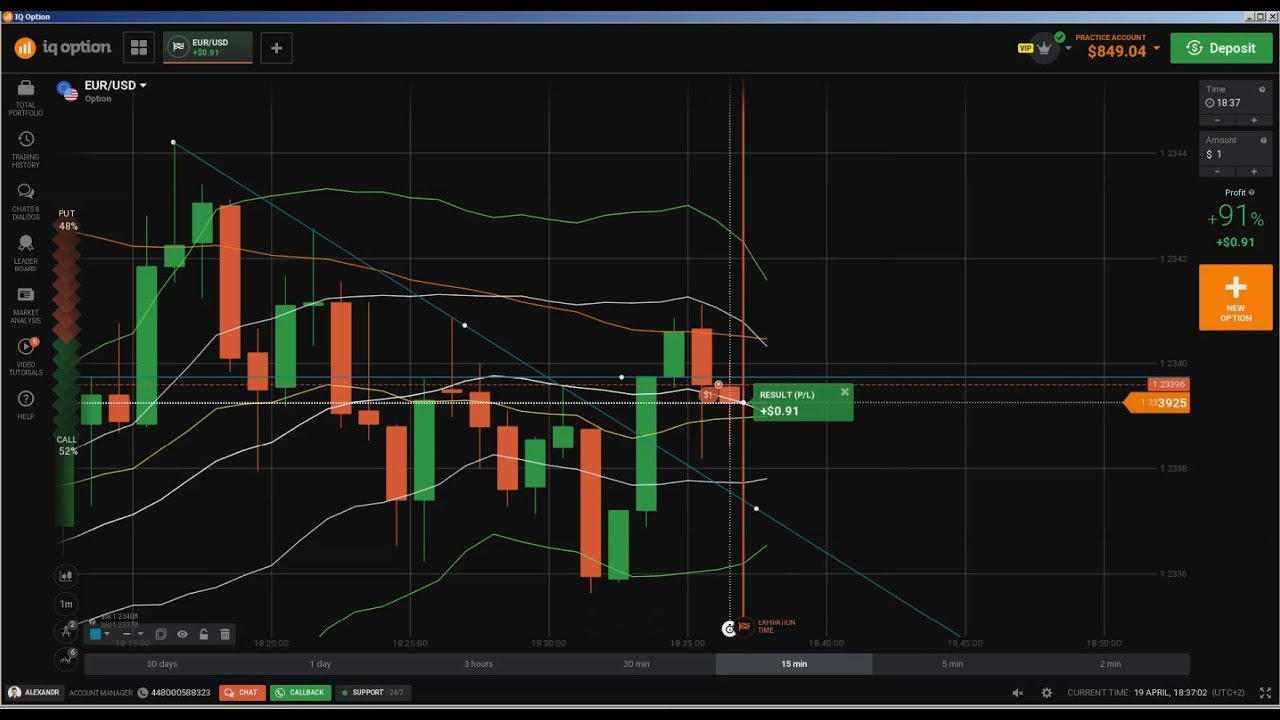Increase expiration time with plus
Viewport: 1280px width, 720px height.
point(1254,120)
